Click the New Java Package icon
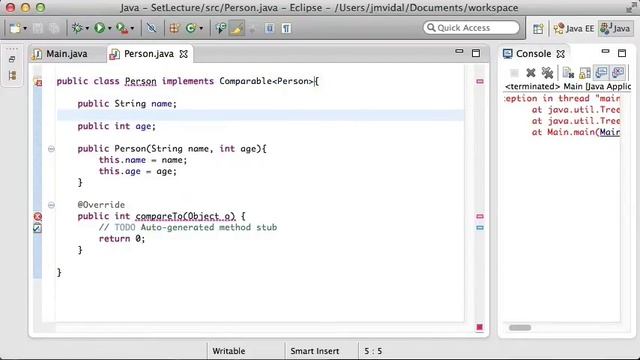Screen dimensions: 640x360 coord(174,28)
